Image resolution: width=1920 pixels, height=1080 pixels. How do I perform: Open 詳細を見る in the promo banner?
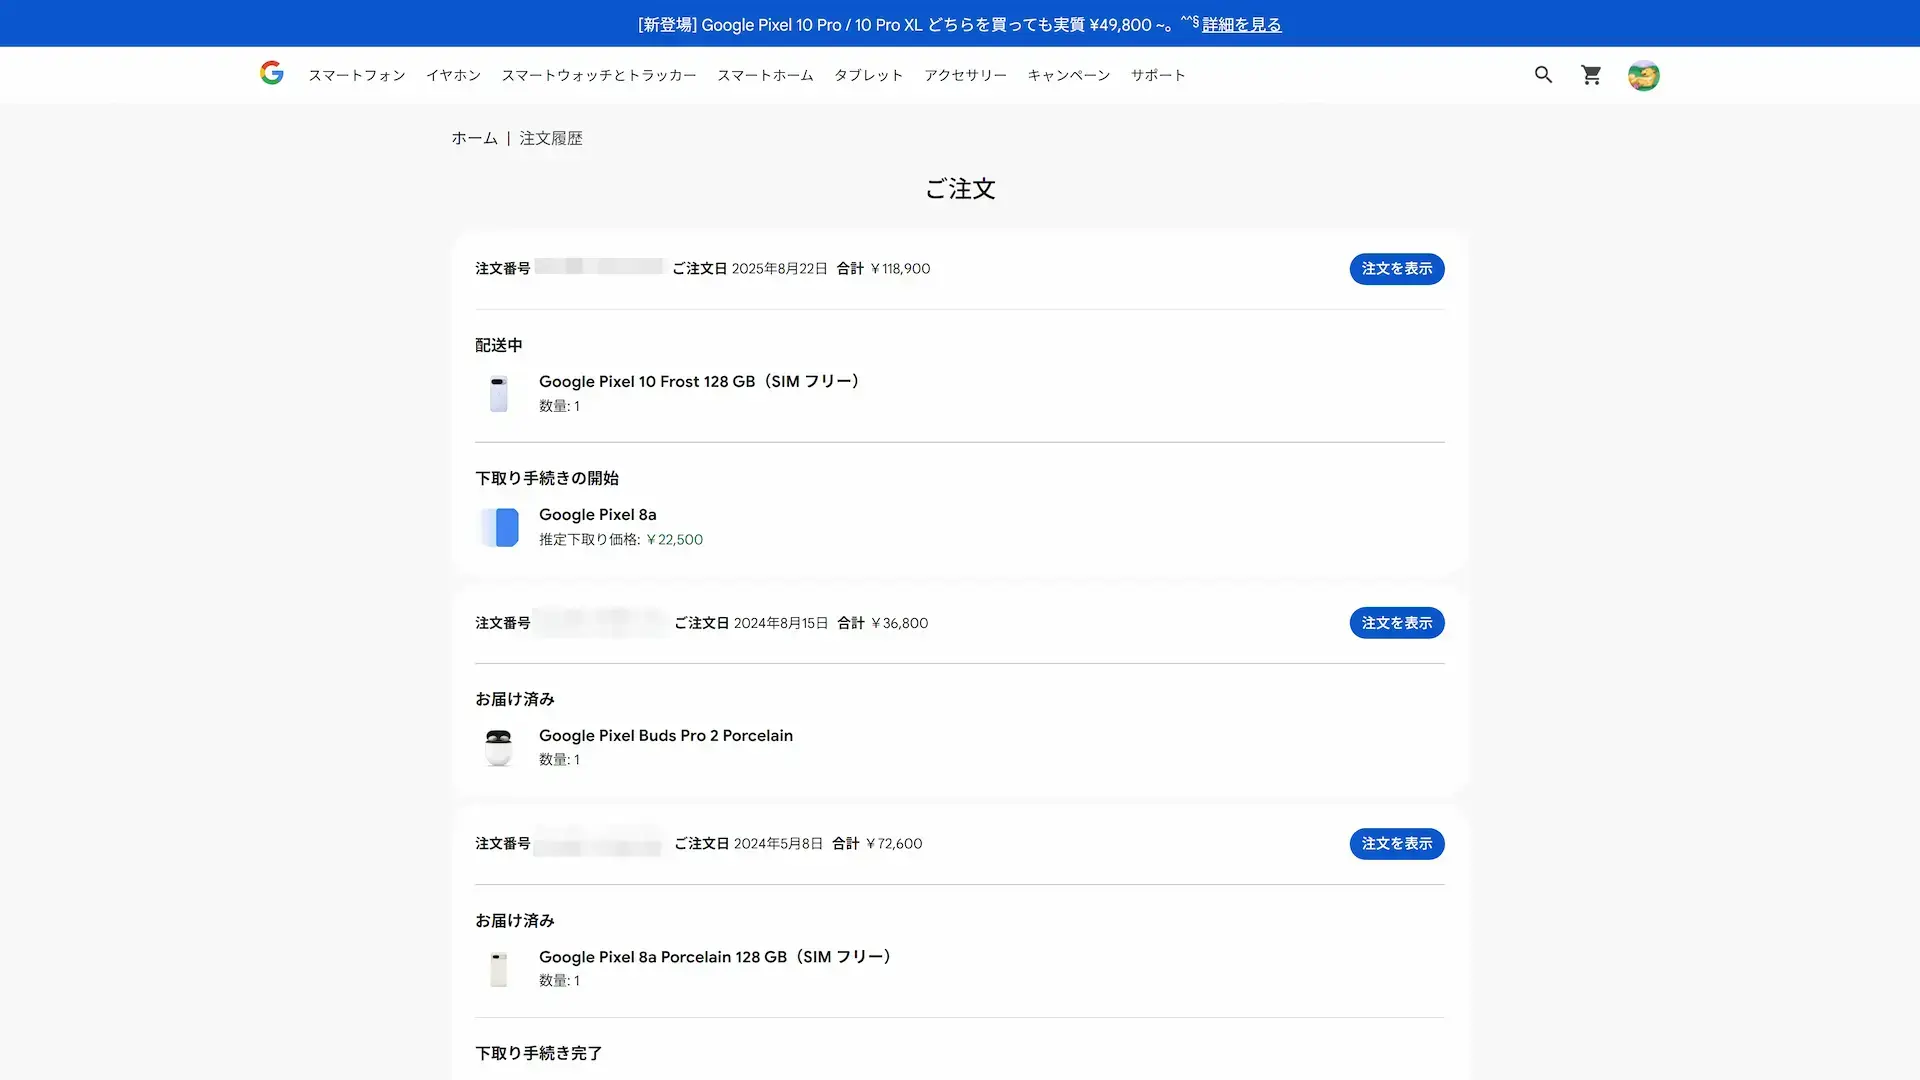[1239, 24]
